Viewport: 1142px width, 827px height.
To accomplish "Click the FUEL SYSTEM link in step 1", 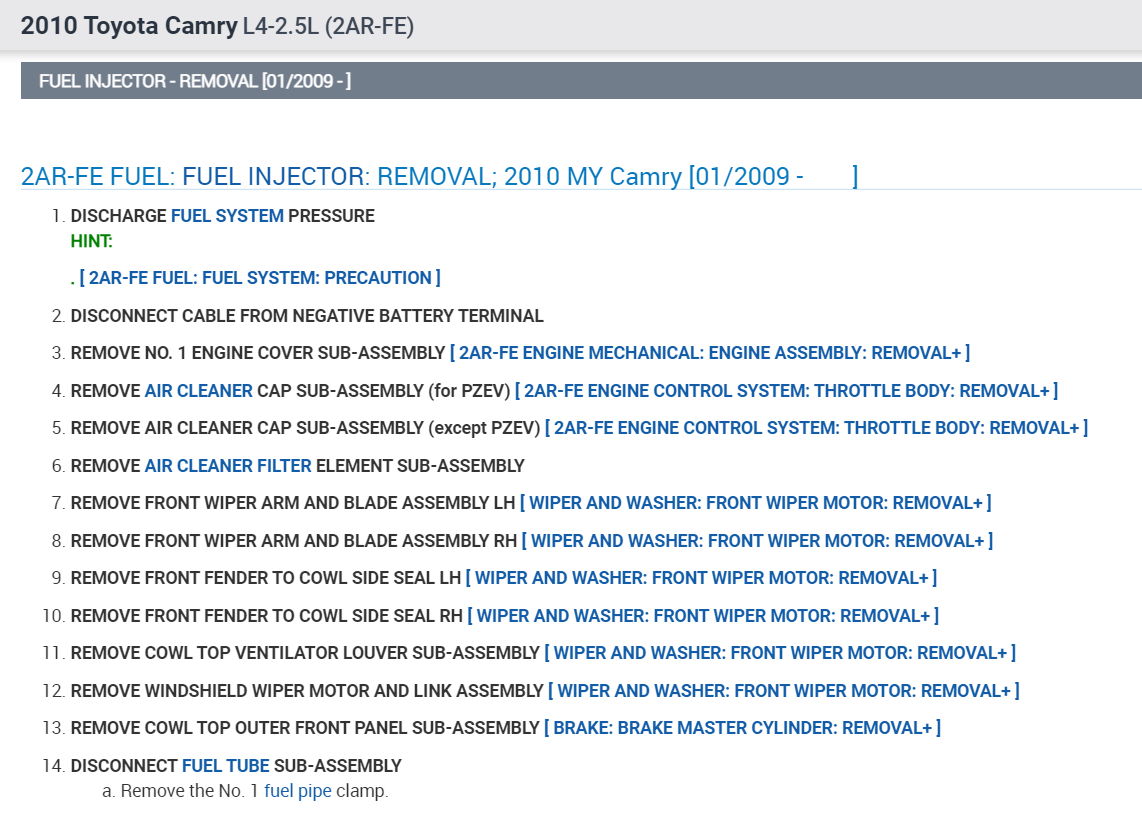I will (x=227, y=216).
